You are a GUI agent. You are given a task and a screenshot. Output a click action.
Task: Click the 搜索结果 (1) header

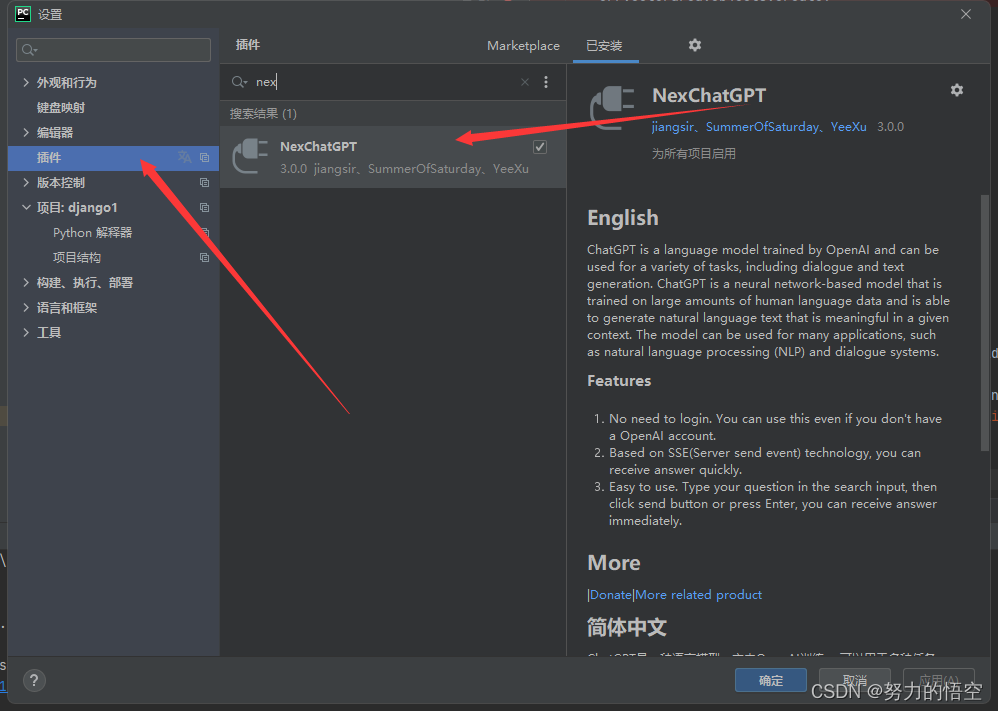pos(263,114)
